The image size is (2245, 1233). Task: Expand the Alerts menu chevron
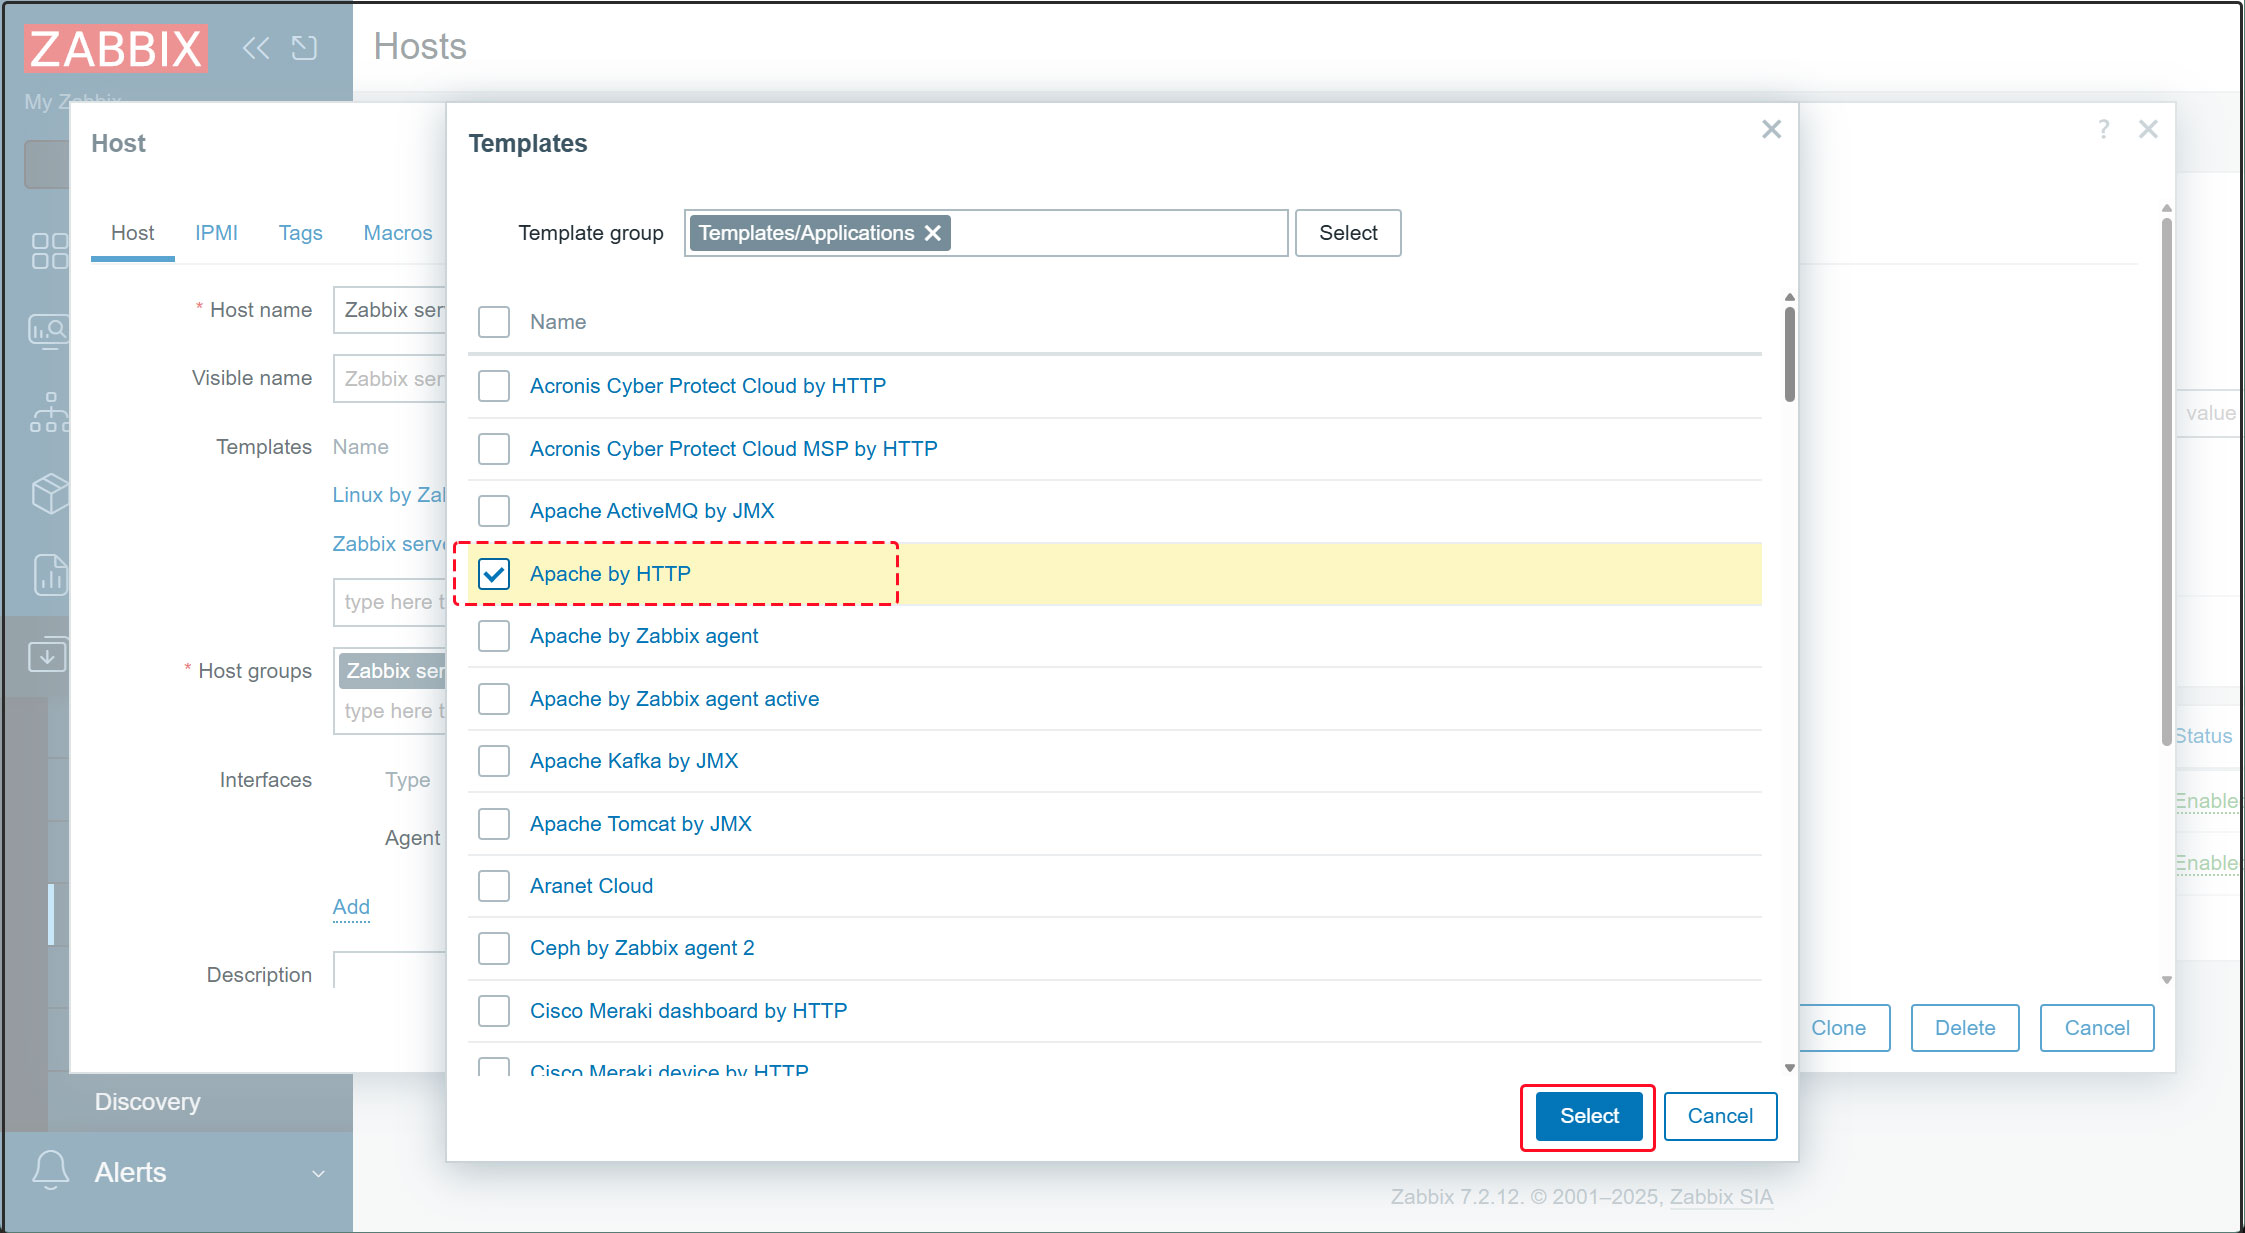318,1173
